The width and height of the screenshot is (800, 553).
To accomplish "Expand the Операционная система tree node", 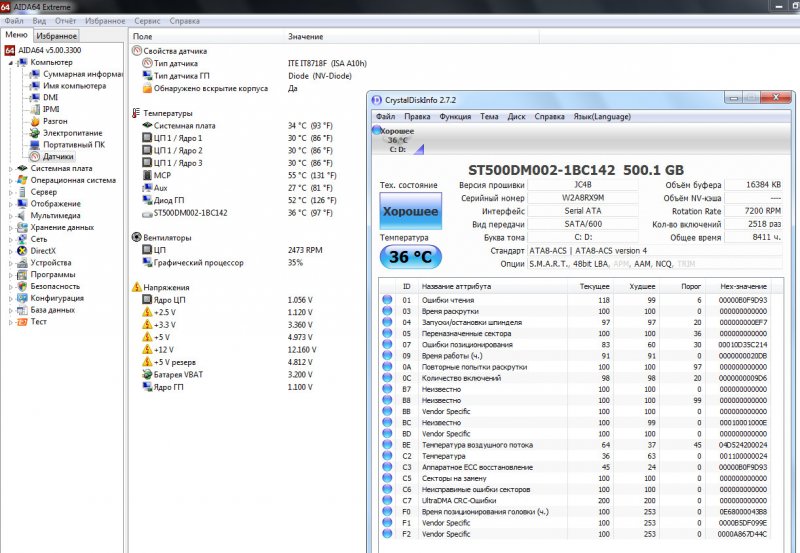I will coord(11,180).
